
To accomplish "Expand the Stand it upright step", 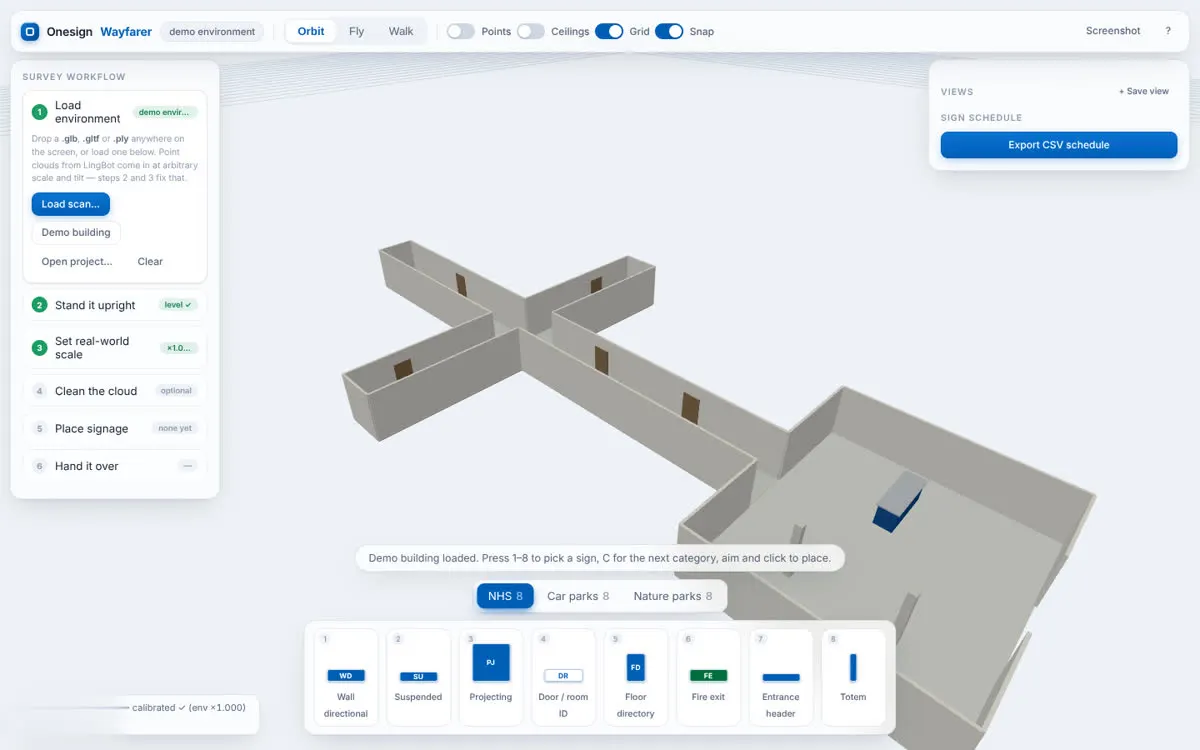I will point(115,305).
